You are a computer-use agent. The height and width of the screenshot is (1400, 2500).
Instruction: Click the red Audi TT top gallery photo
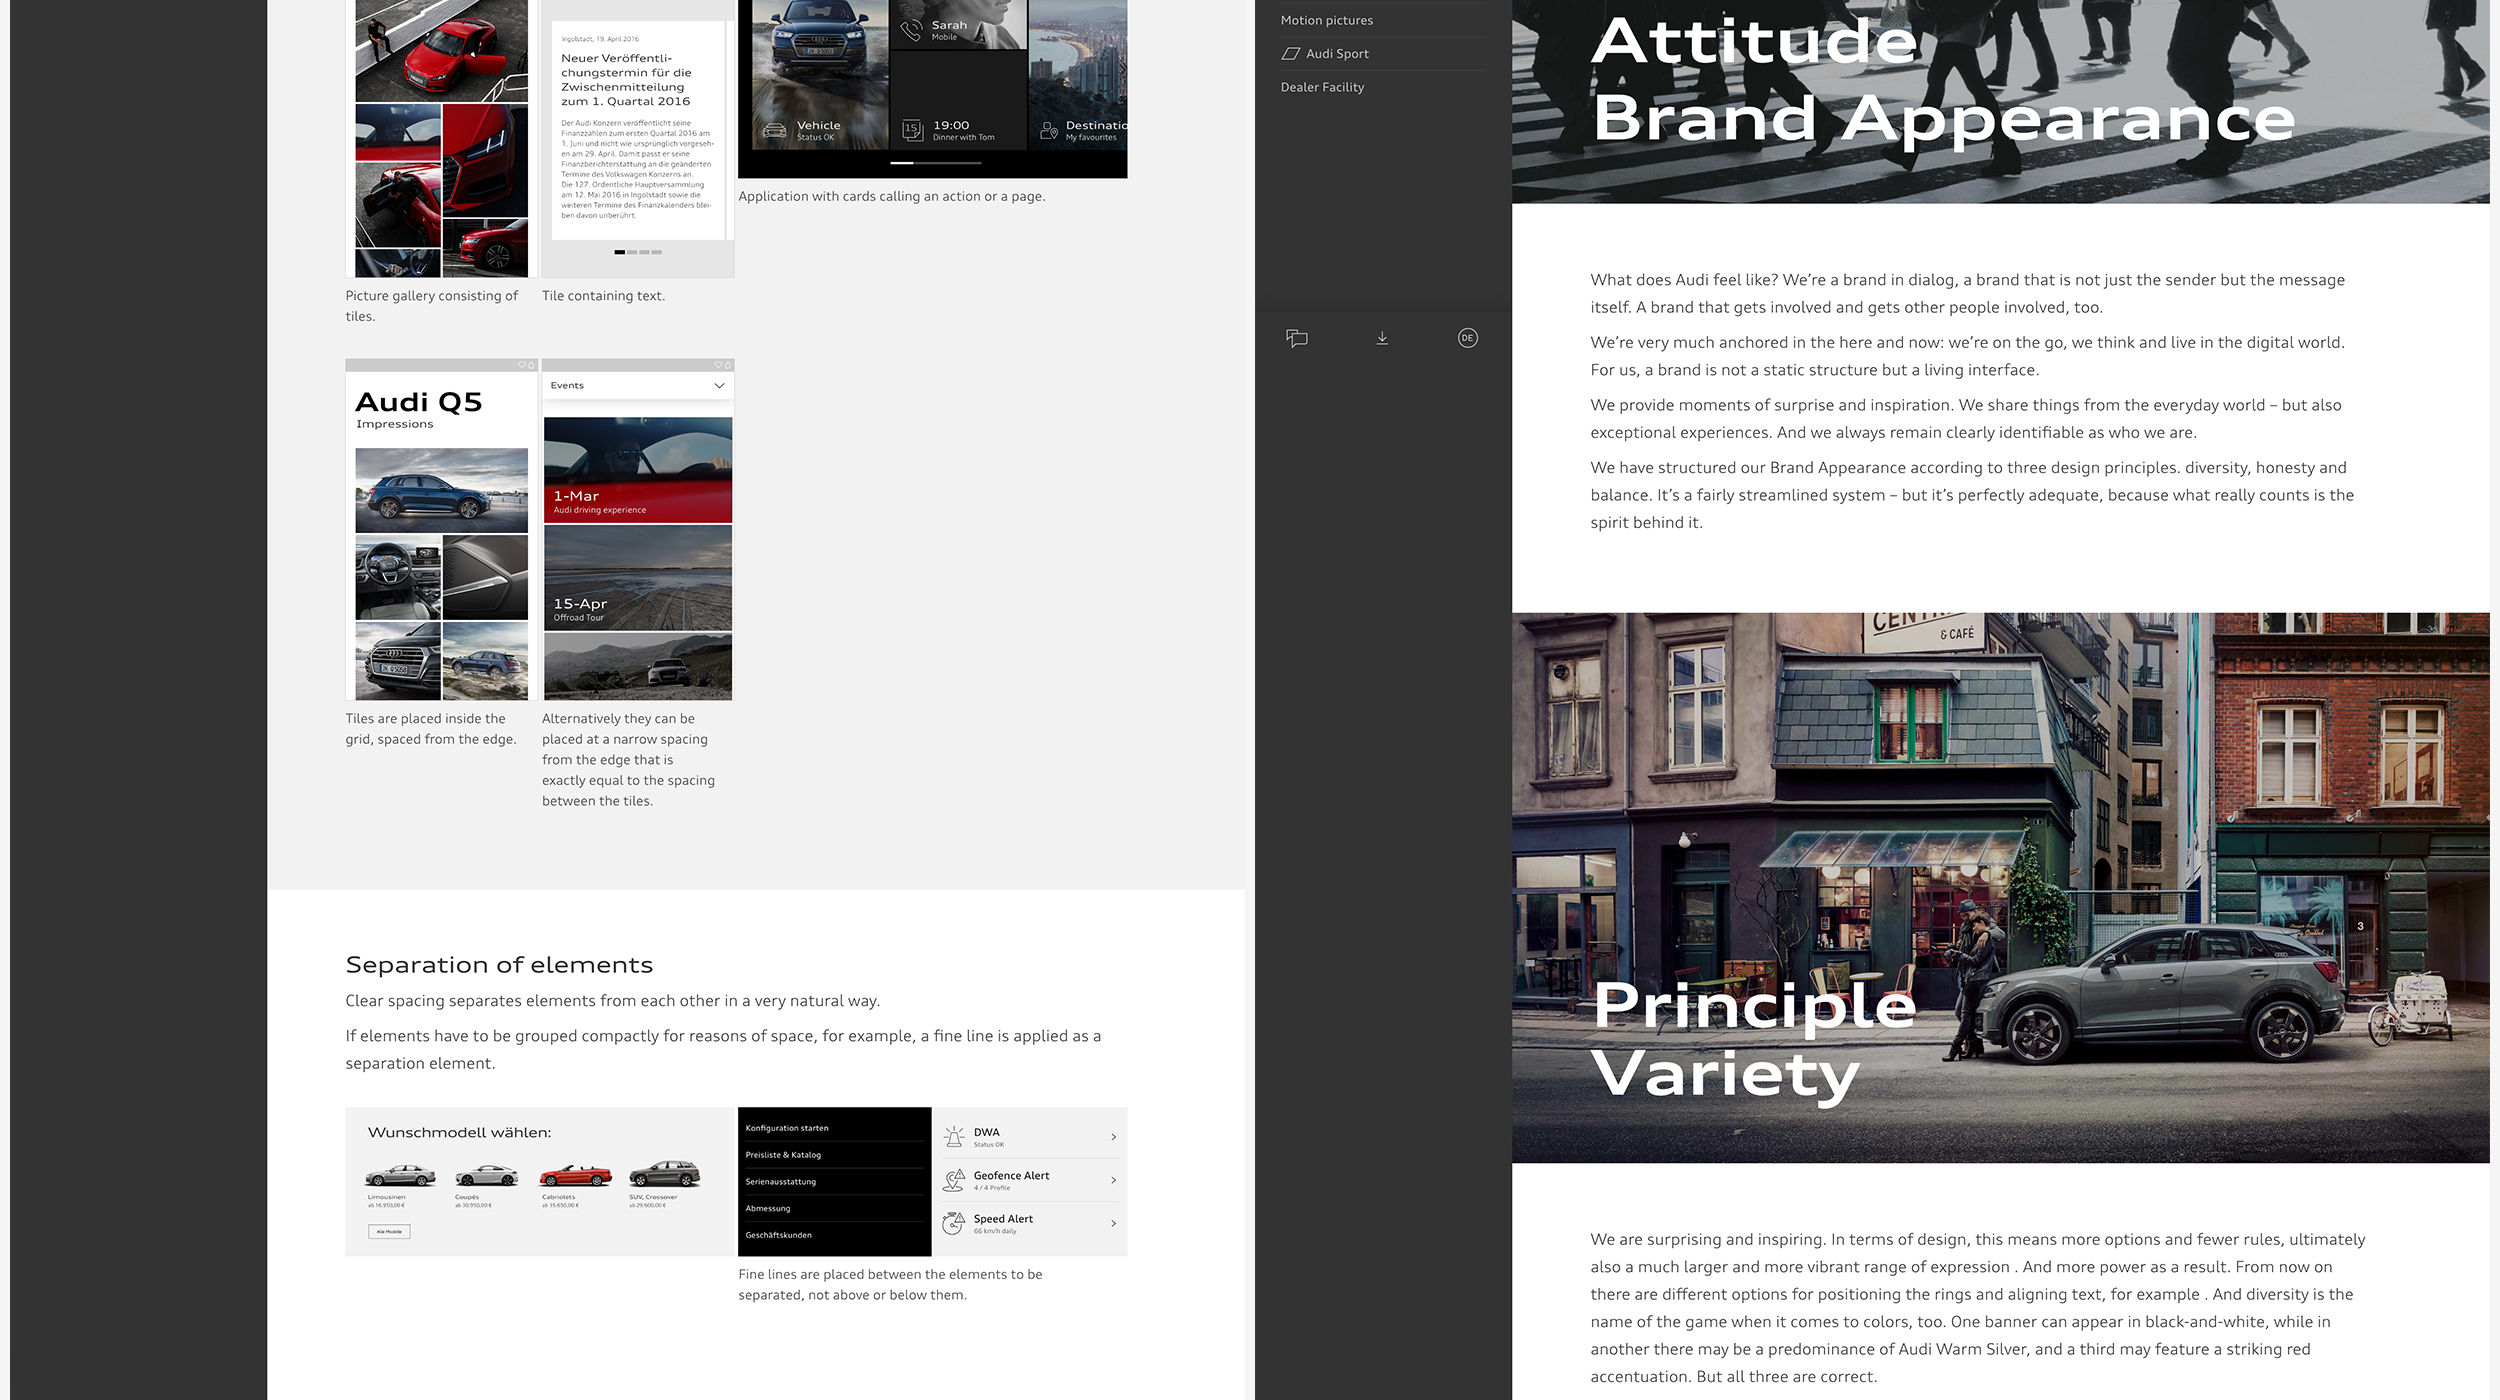tap(441, 50)
